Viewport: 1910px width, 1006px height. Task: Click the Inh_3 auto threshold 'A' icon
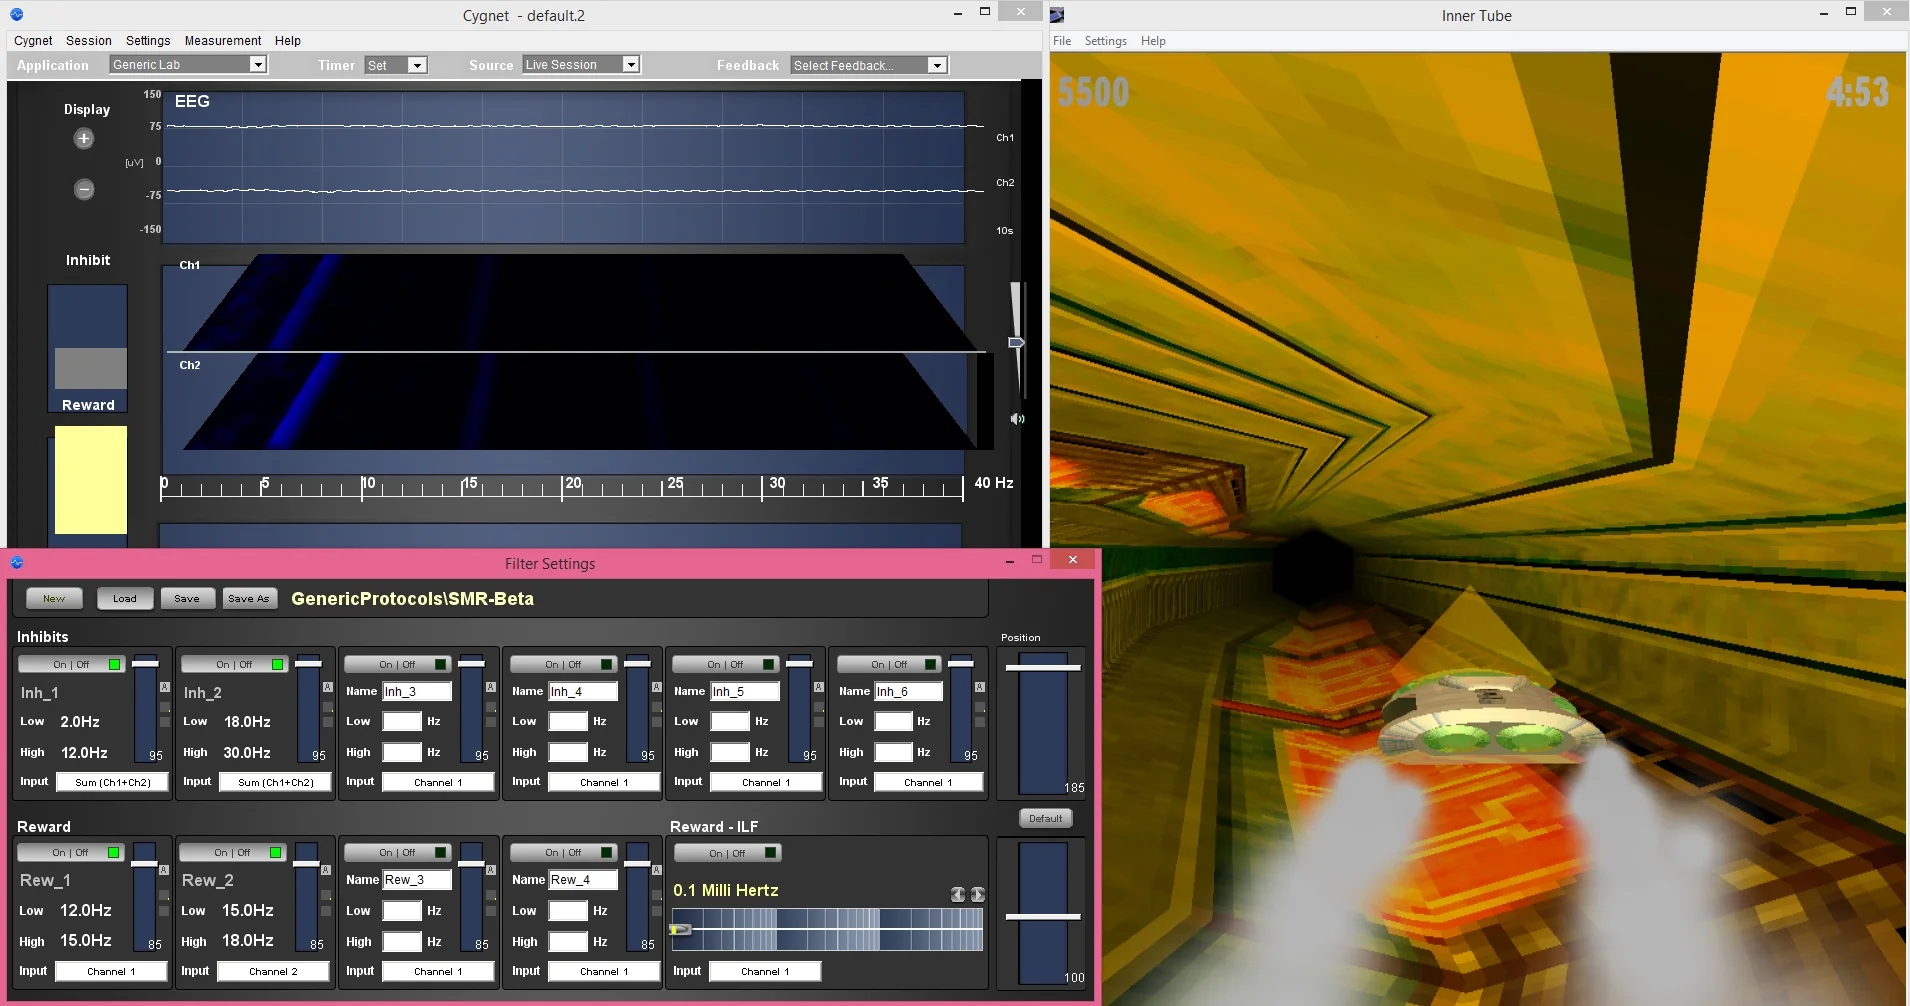[x=490, y=687]
